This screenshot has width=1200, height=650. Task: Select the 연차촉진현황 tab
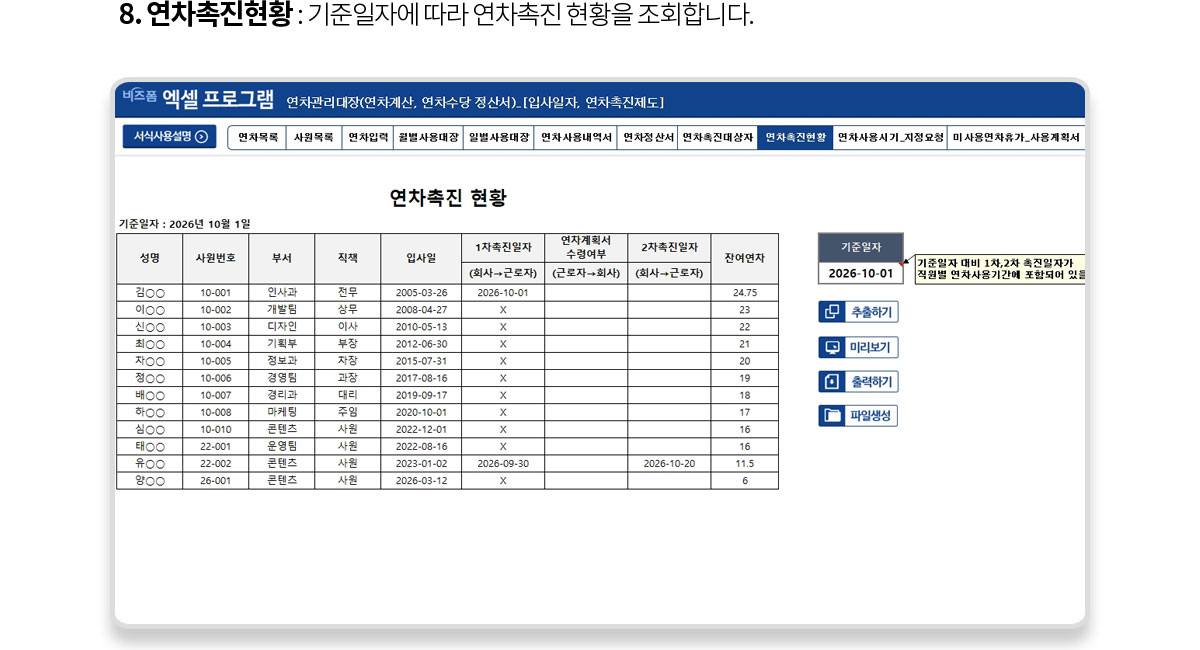pos(795,138)
